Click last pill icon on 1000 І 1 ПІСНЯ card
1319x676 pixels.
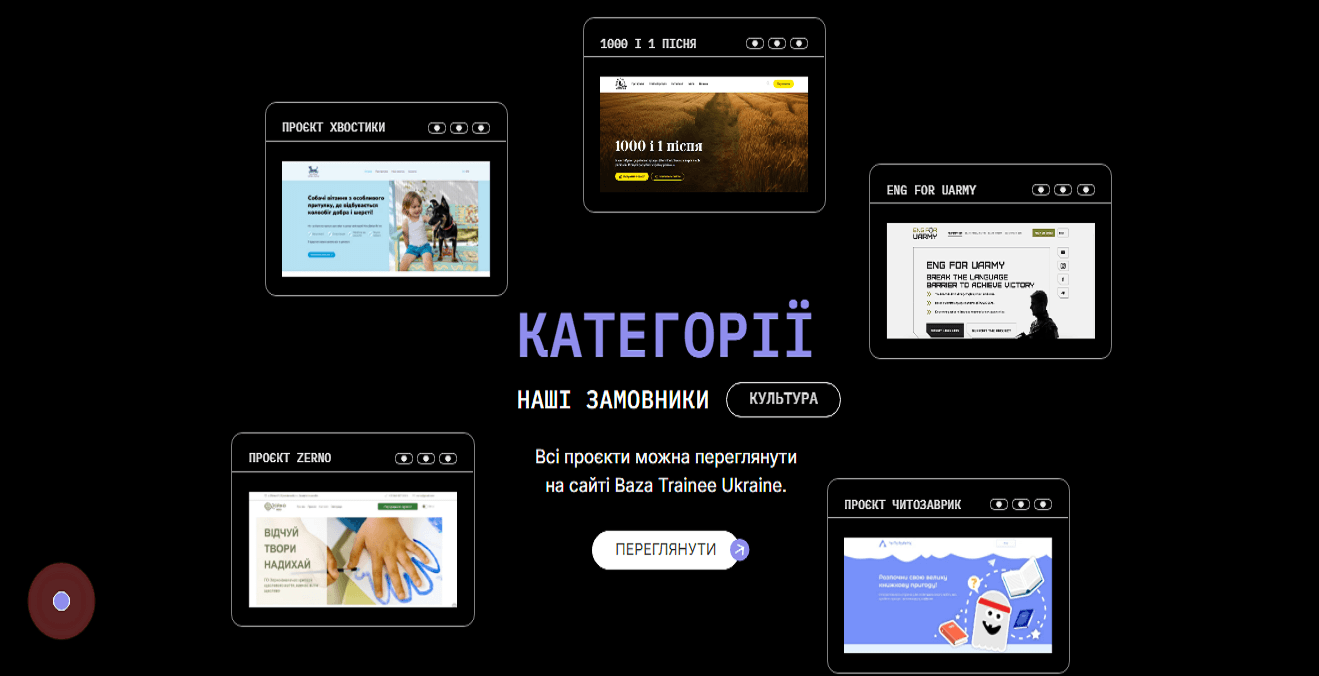point(799,43)
